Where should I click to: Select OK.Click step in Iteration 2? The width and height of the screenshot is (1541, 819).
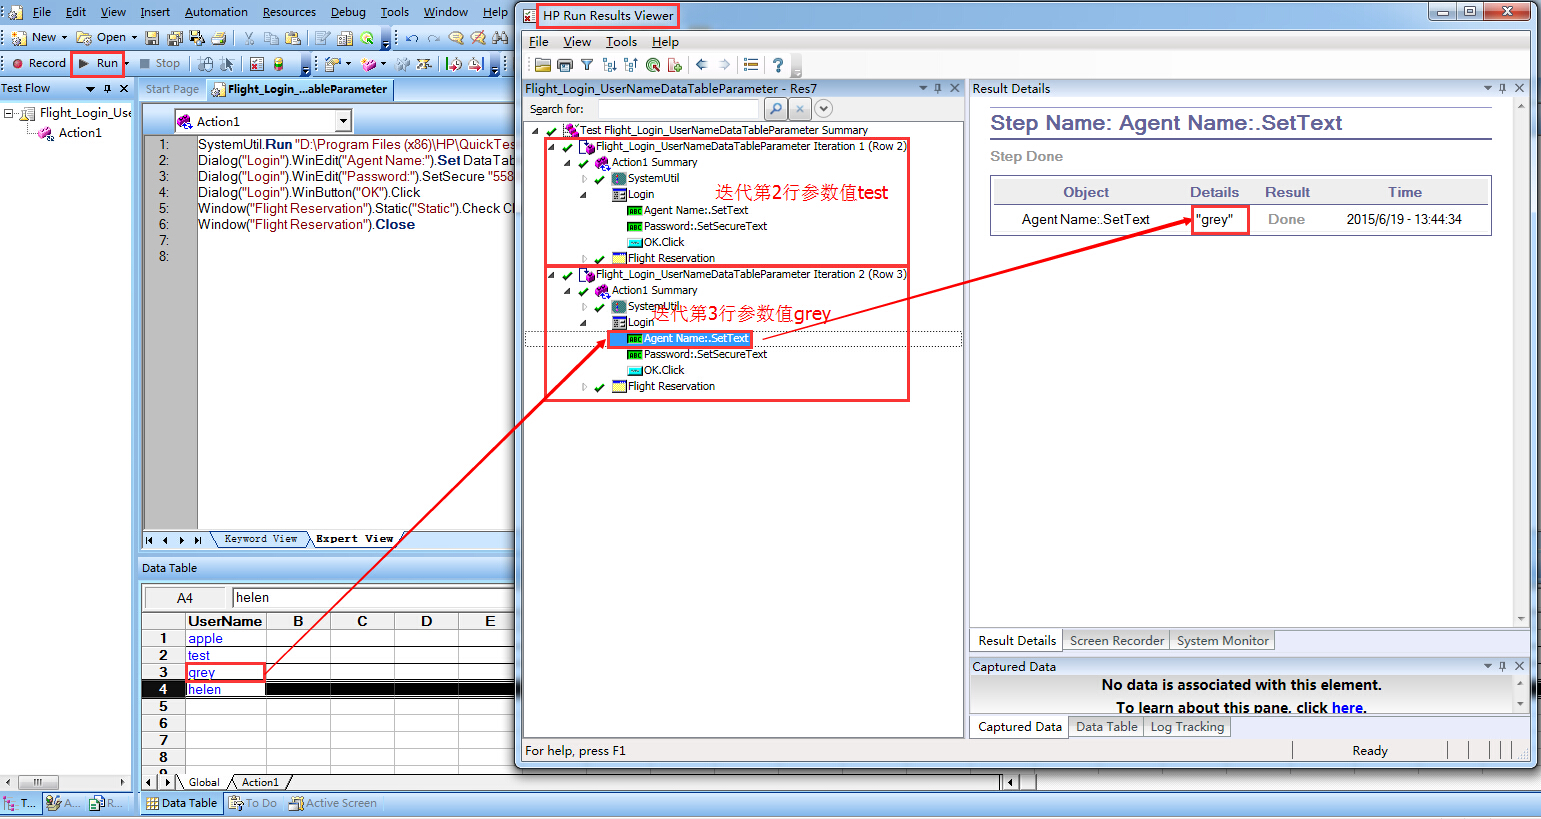664,370
